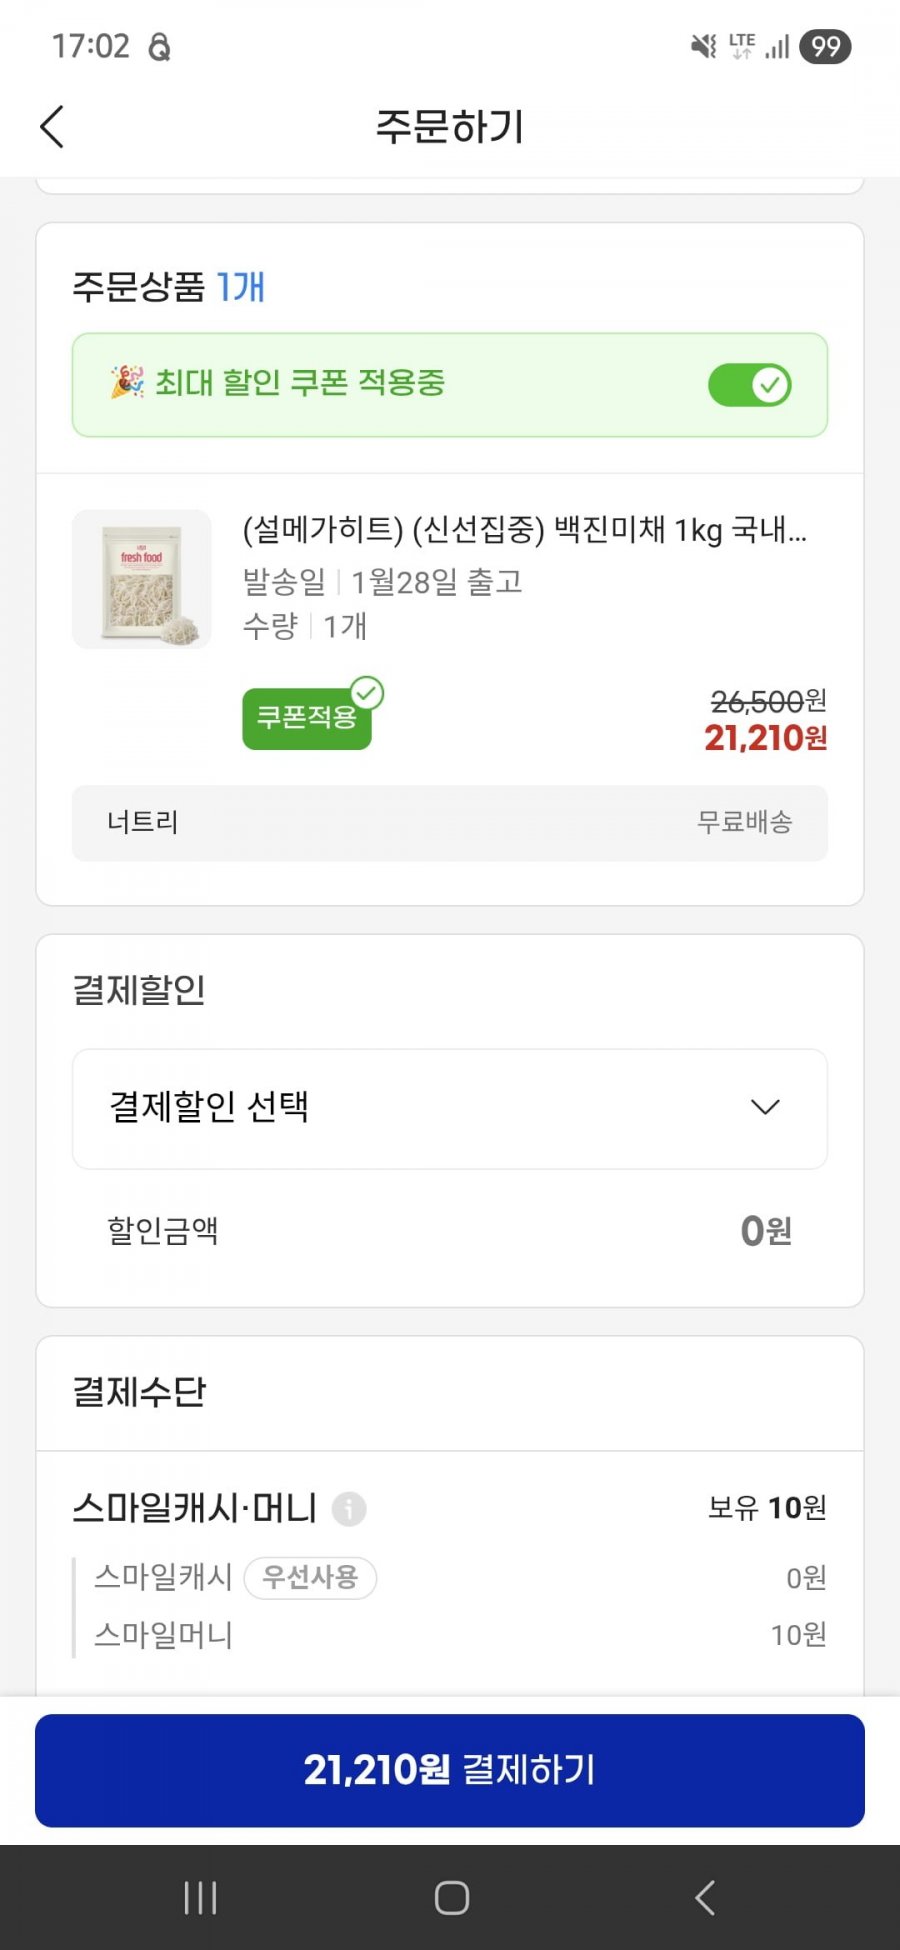The width and height of the screenshot is (900, 1950).
Task: Tap the Smile Cash·Money info icon
Action: [349, 1508]
